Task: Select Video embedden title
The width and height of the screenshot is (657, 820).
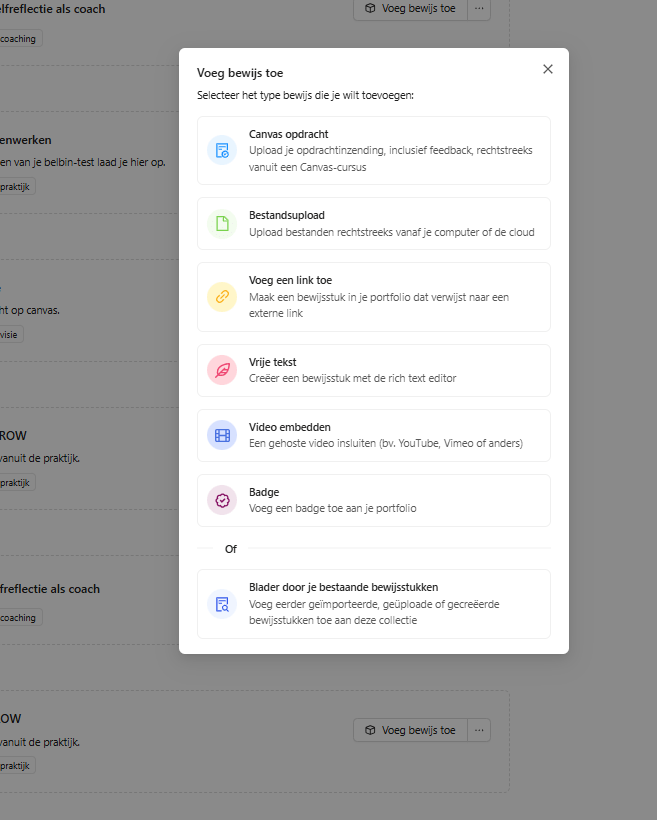Action: coord(290,427)
